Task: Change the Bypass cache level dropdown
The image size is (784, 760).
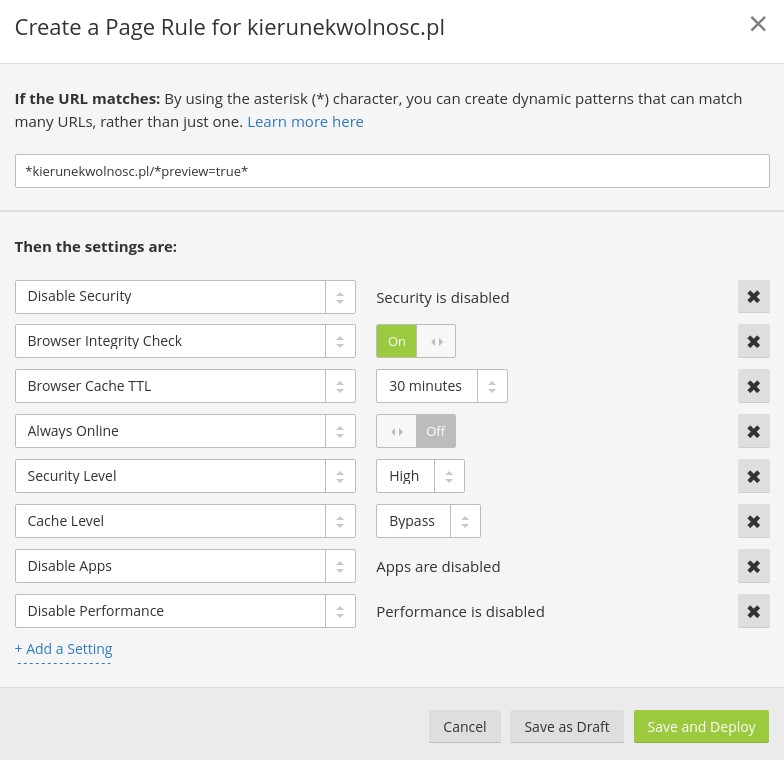Action: [x=428, y=521]
